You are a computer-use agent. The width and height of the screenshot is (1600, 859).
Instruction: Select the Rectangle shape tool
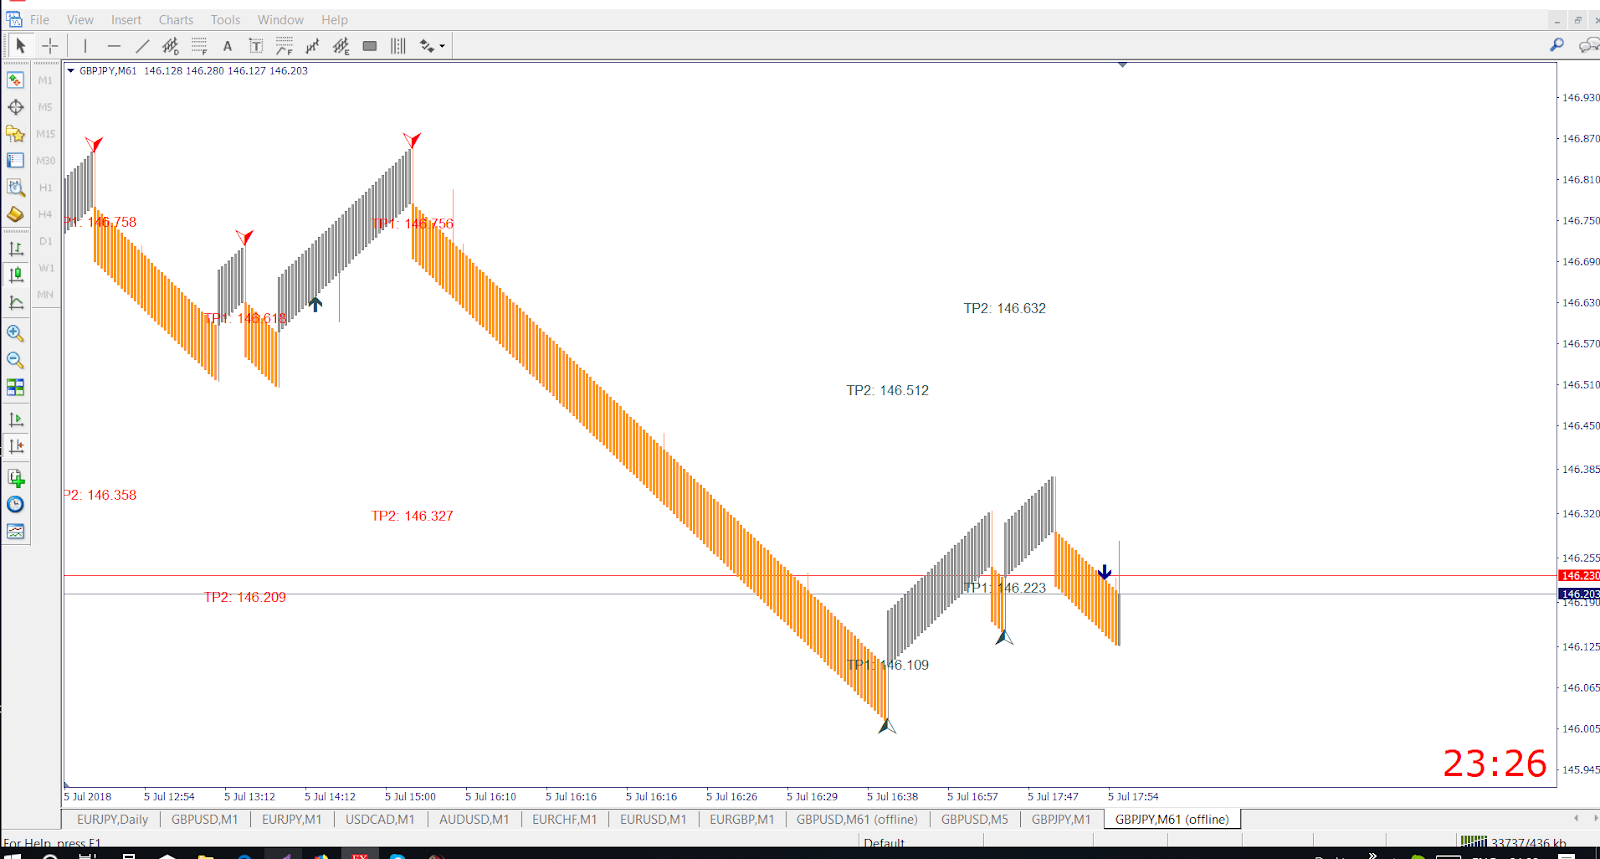(x=370, y=45)
